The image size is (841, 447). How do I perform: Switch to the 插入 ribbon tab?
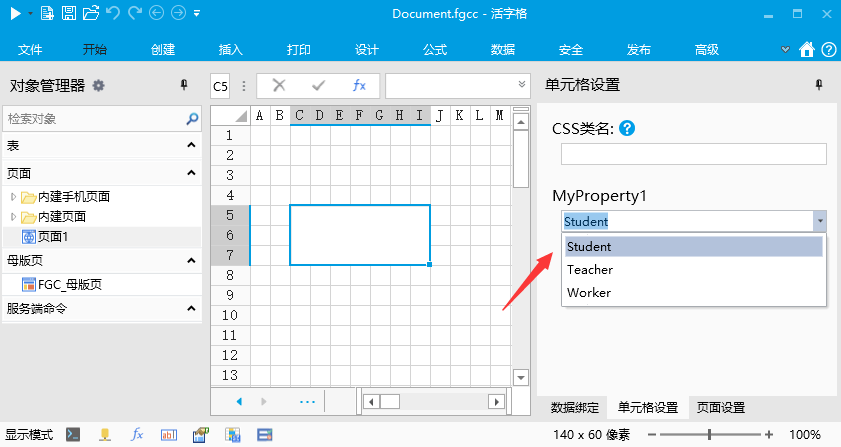point(231,49)
